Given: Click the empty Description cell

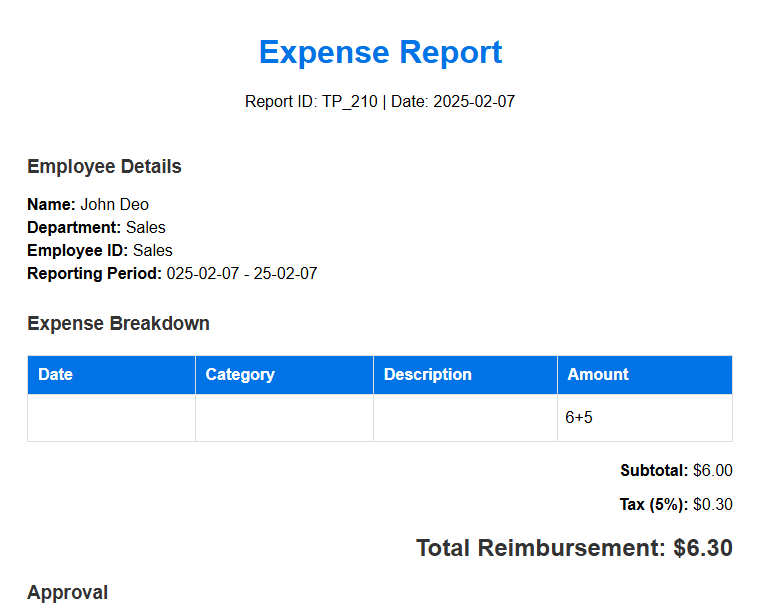Looking at the screenshot, I should pos(465,418).
